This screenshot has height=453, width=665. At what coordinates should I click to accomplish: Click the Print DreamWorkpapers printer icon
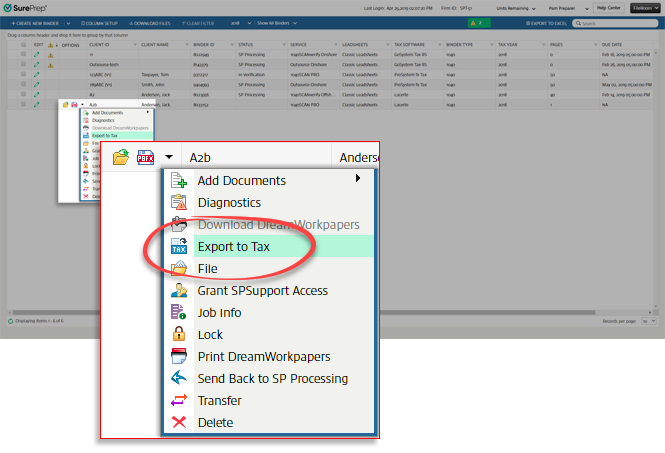[180, 357]
